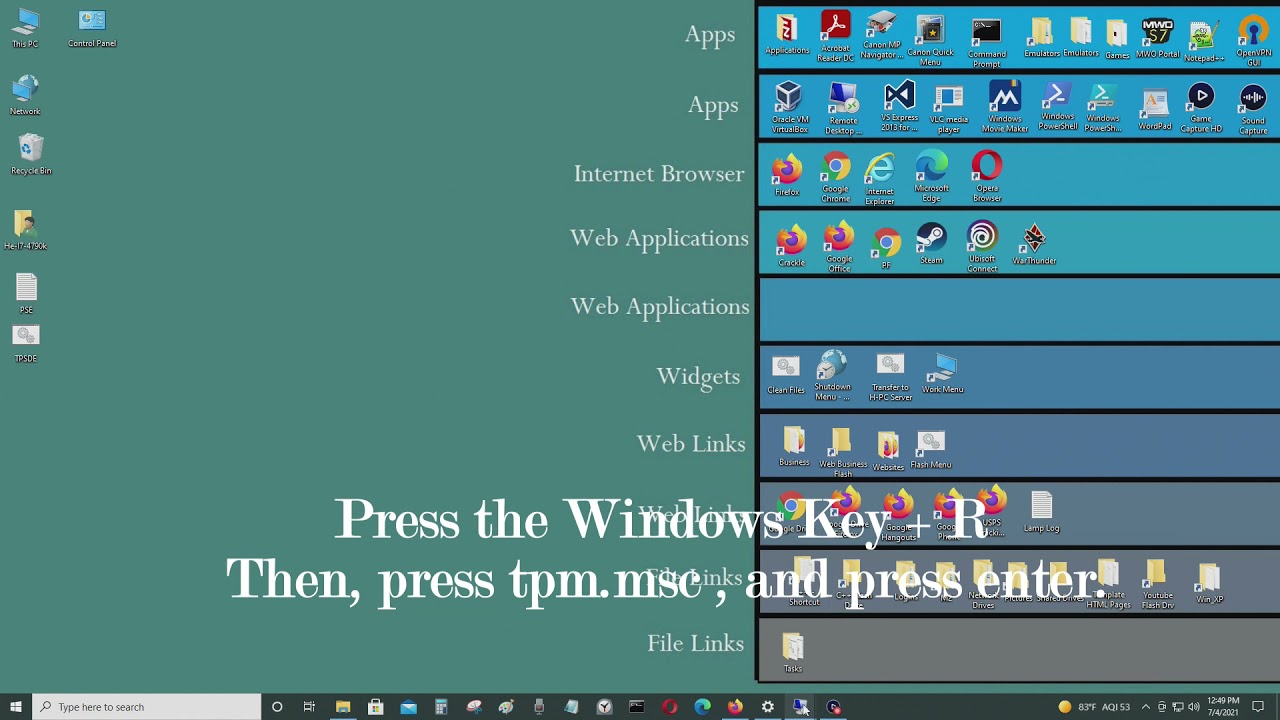
Task: Open Control Panel desktop icon
Action: click(x=92, y=28)
